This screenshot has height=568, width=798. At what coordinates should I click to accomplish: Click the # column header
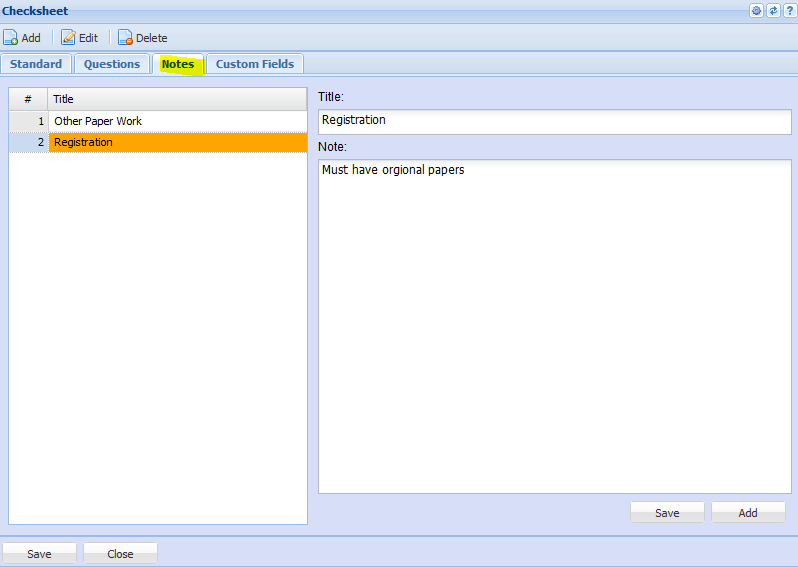pyautogui.click(x=28, y=99)
